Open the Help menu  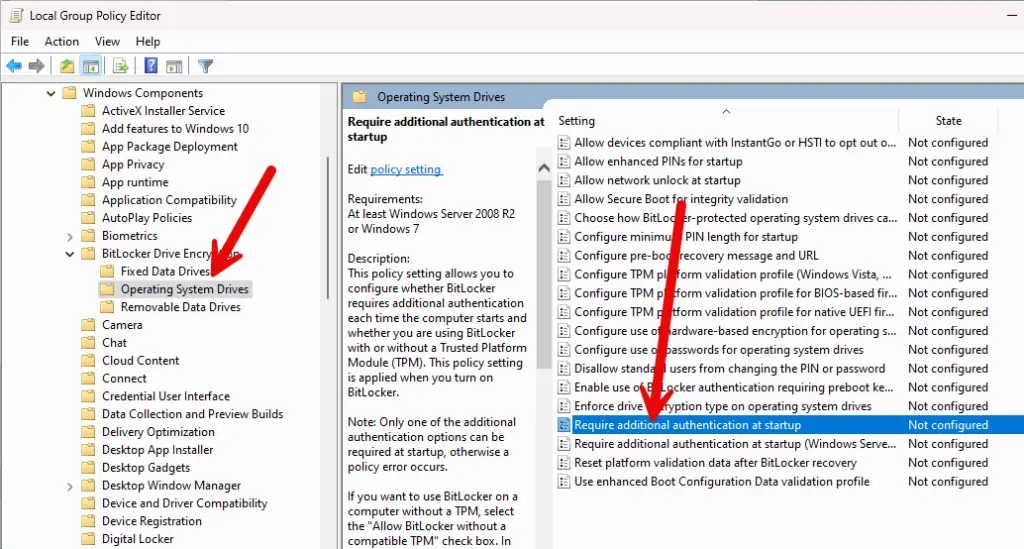click(148, 41)
